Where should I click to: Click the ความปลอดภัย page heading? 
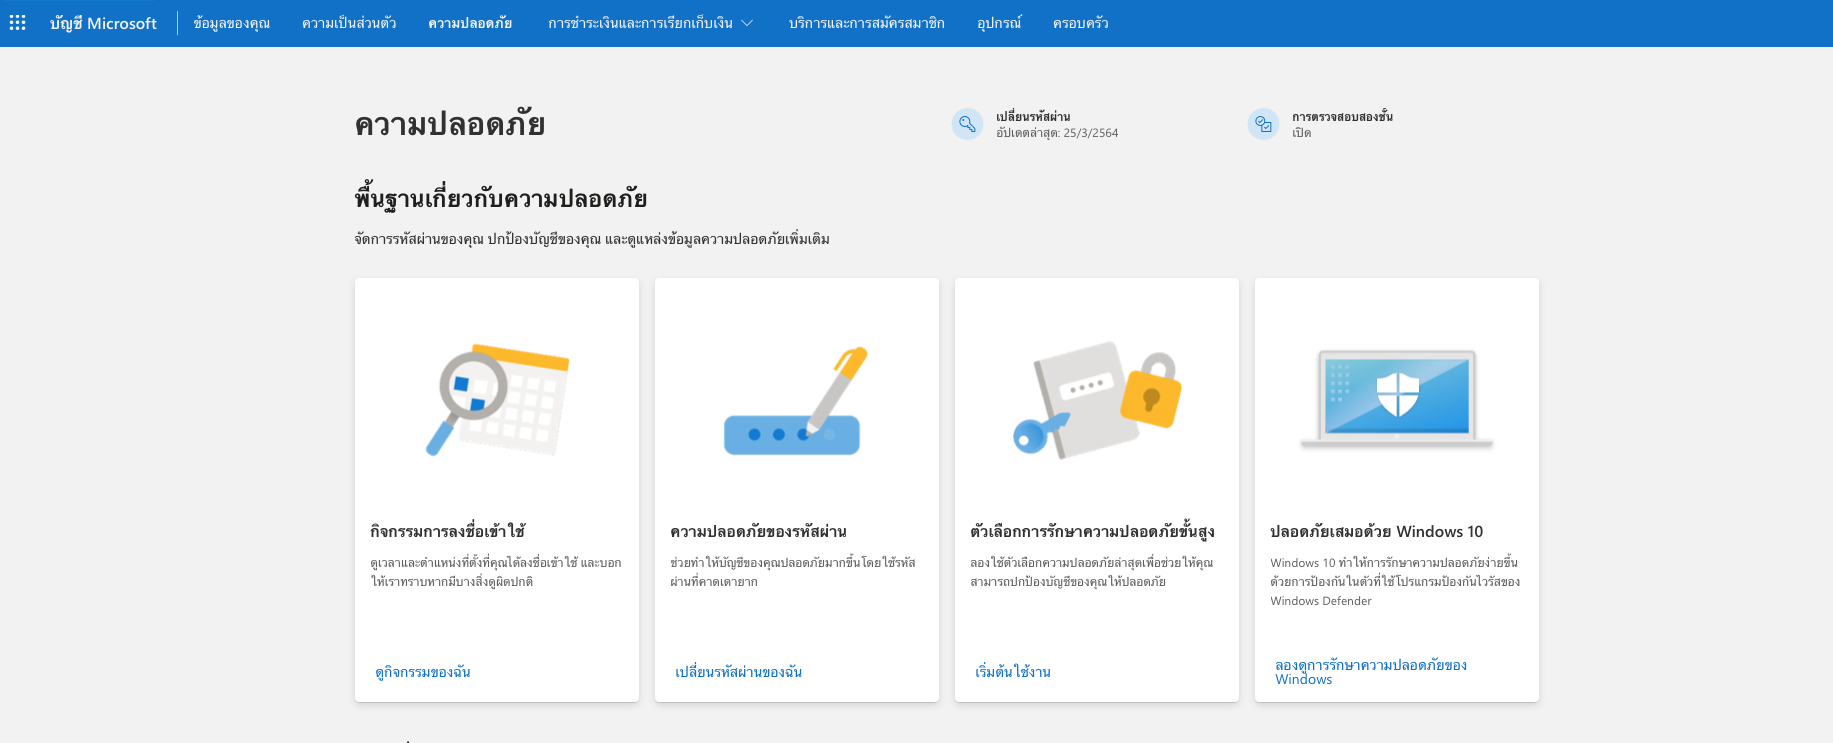[x=450, y=124]
